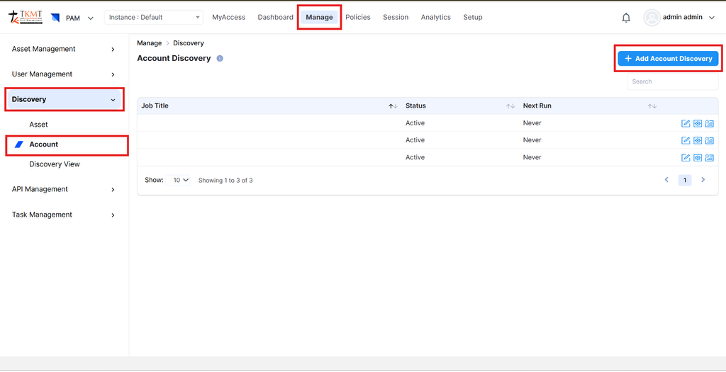This screenshot has height=372, width=726.
Task: Open the Instance : Default dropdown
Action: click(154, 18)
